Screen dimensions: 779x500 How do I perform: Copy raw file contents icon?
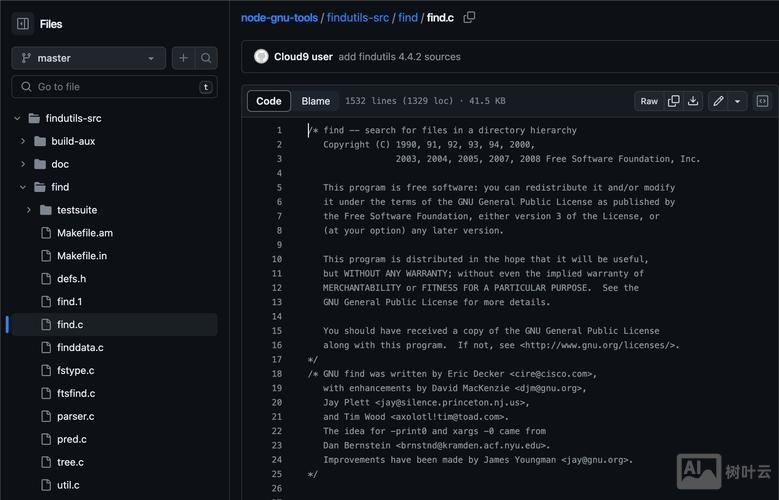click(673, 101)
